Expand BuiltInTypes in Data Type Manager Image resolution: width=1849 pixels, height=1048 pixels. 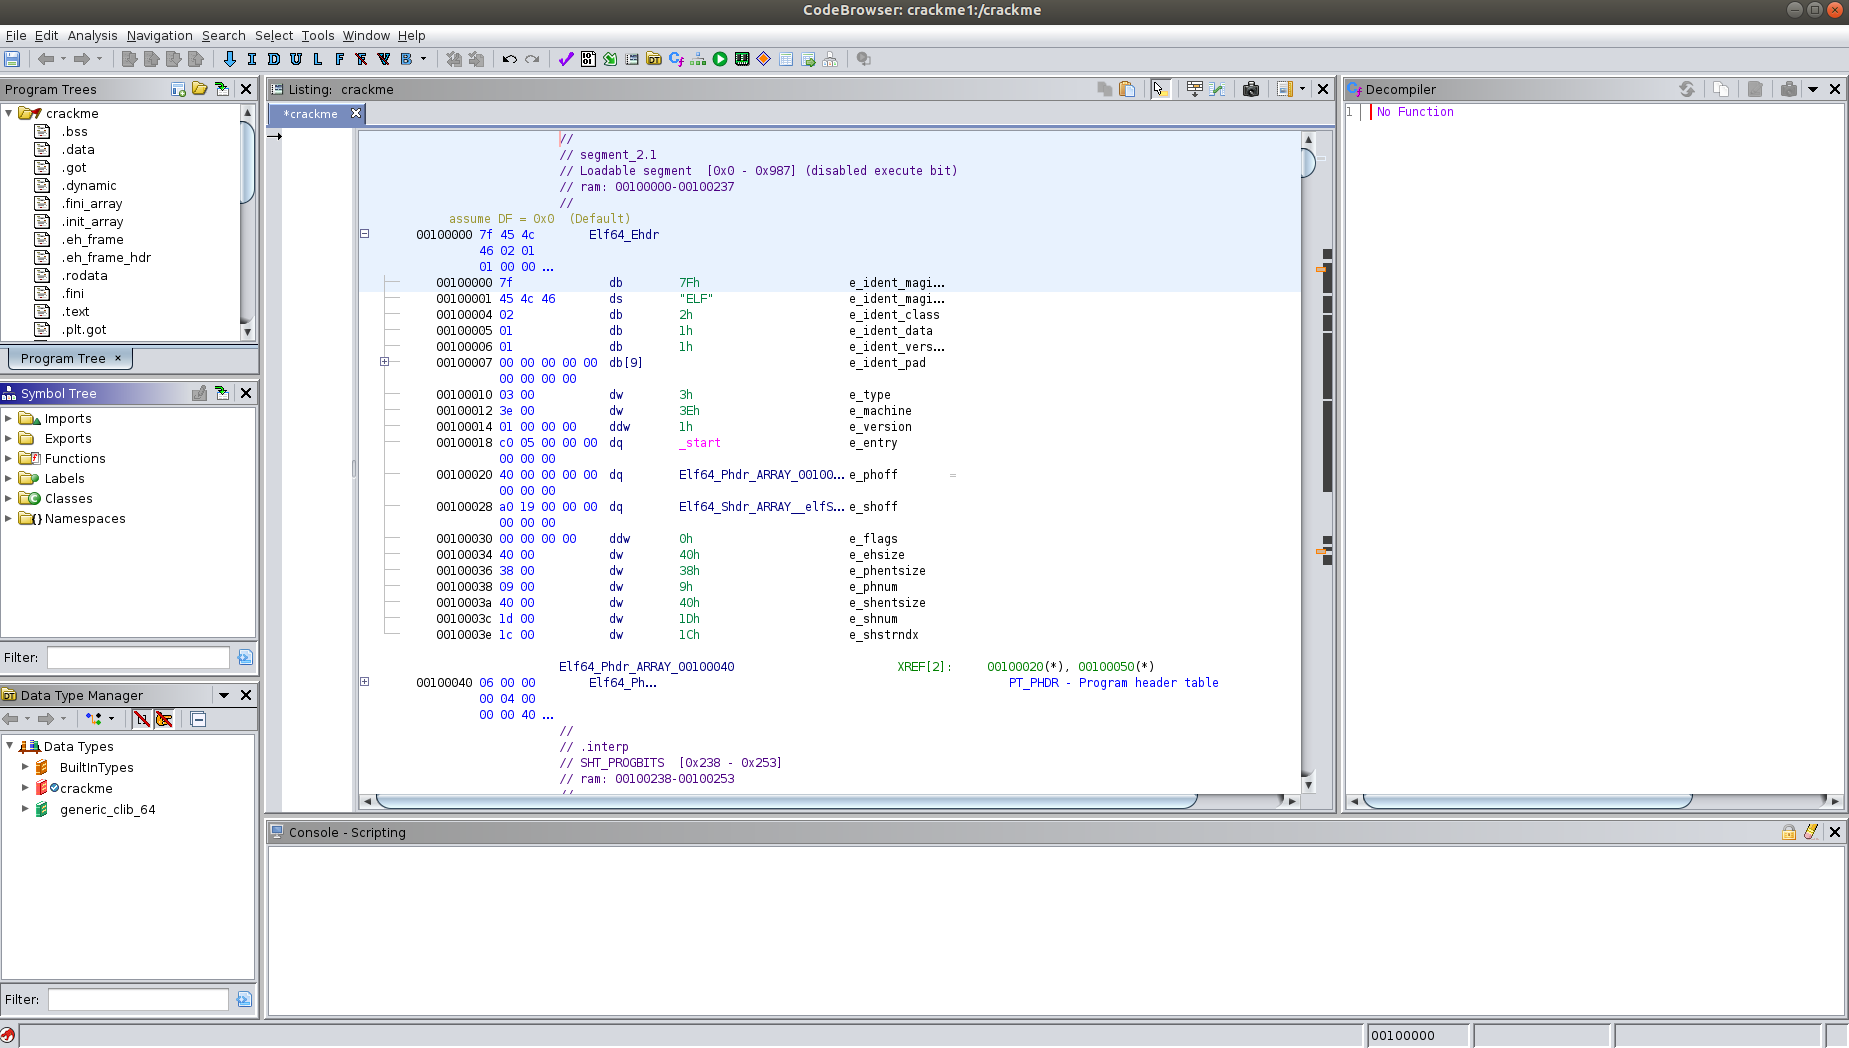point(25,767)
